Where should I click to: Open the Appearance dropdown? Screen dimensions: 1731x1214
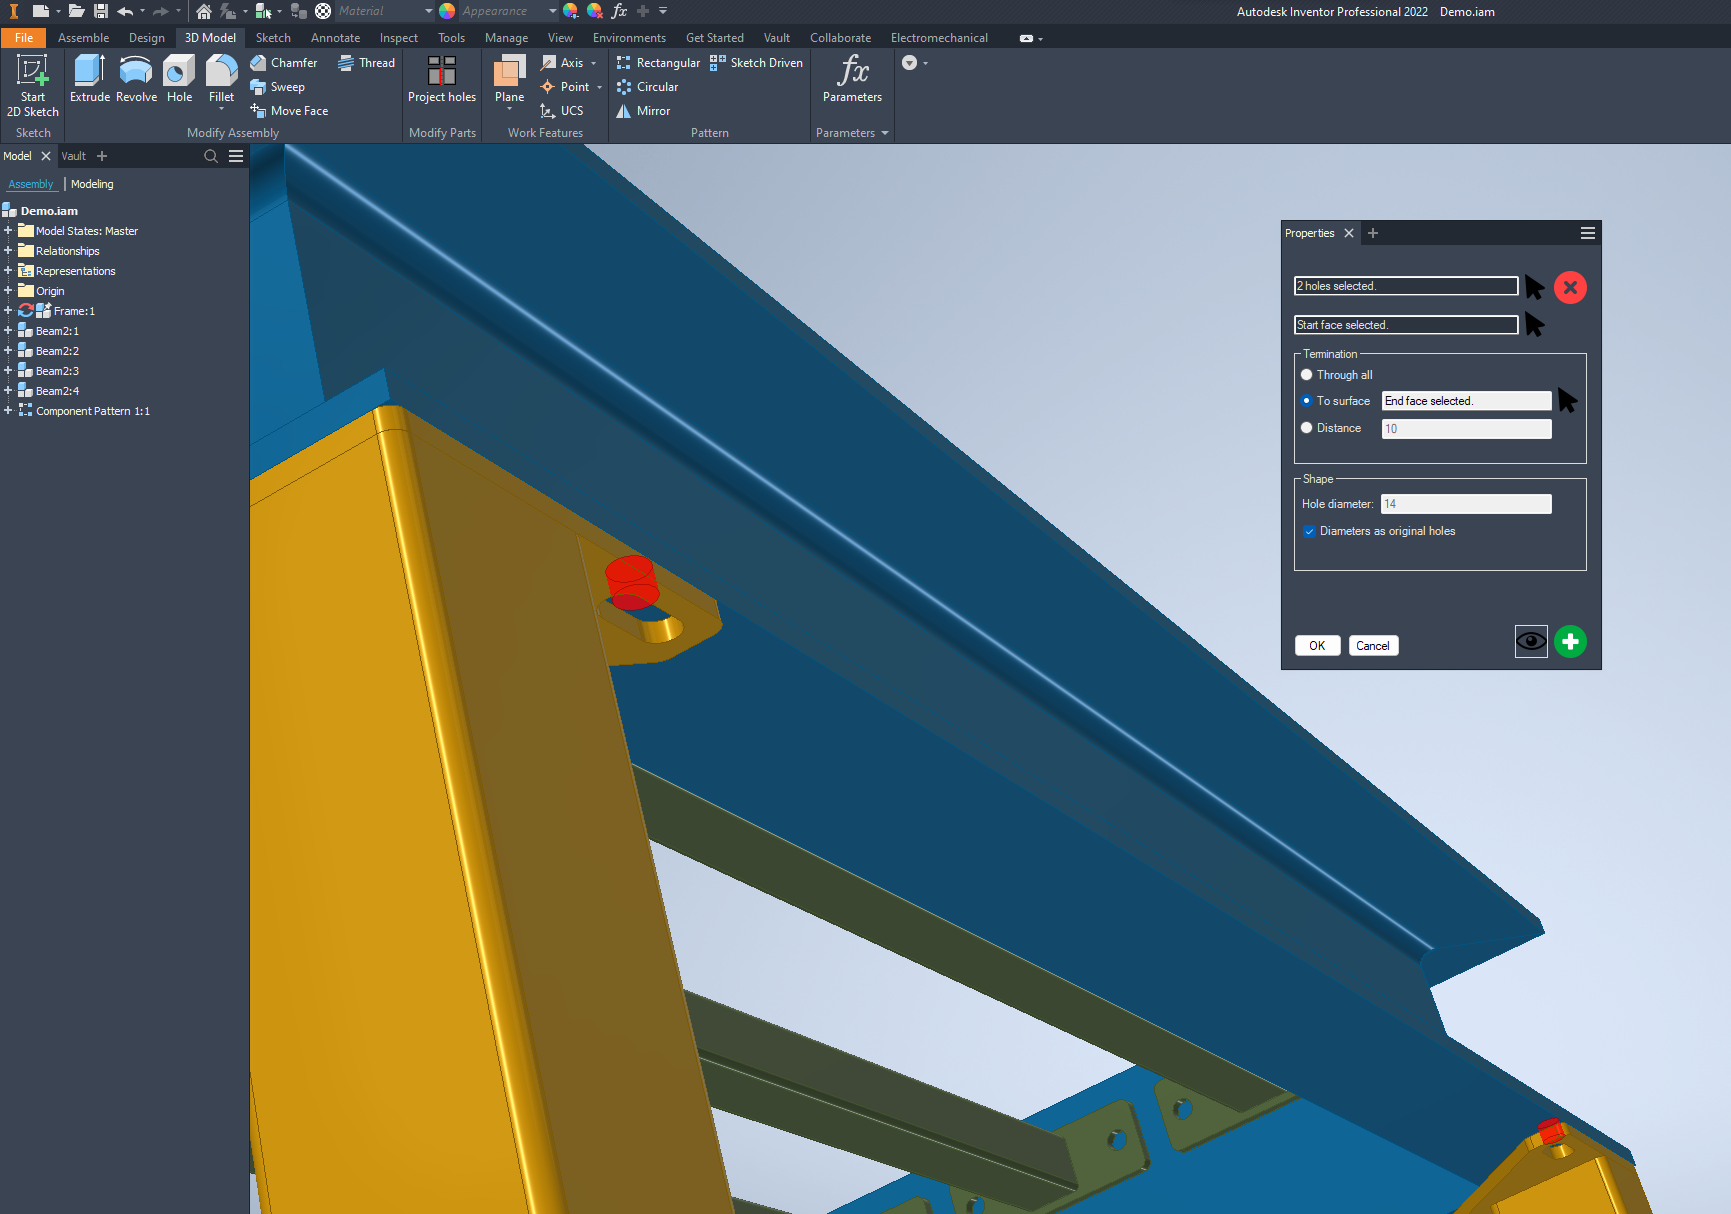[x=552, y=12]
